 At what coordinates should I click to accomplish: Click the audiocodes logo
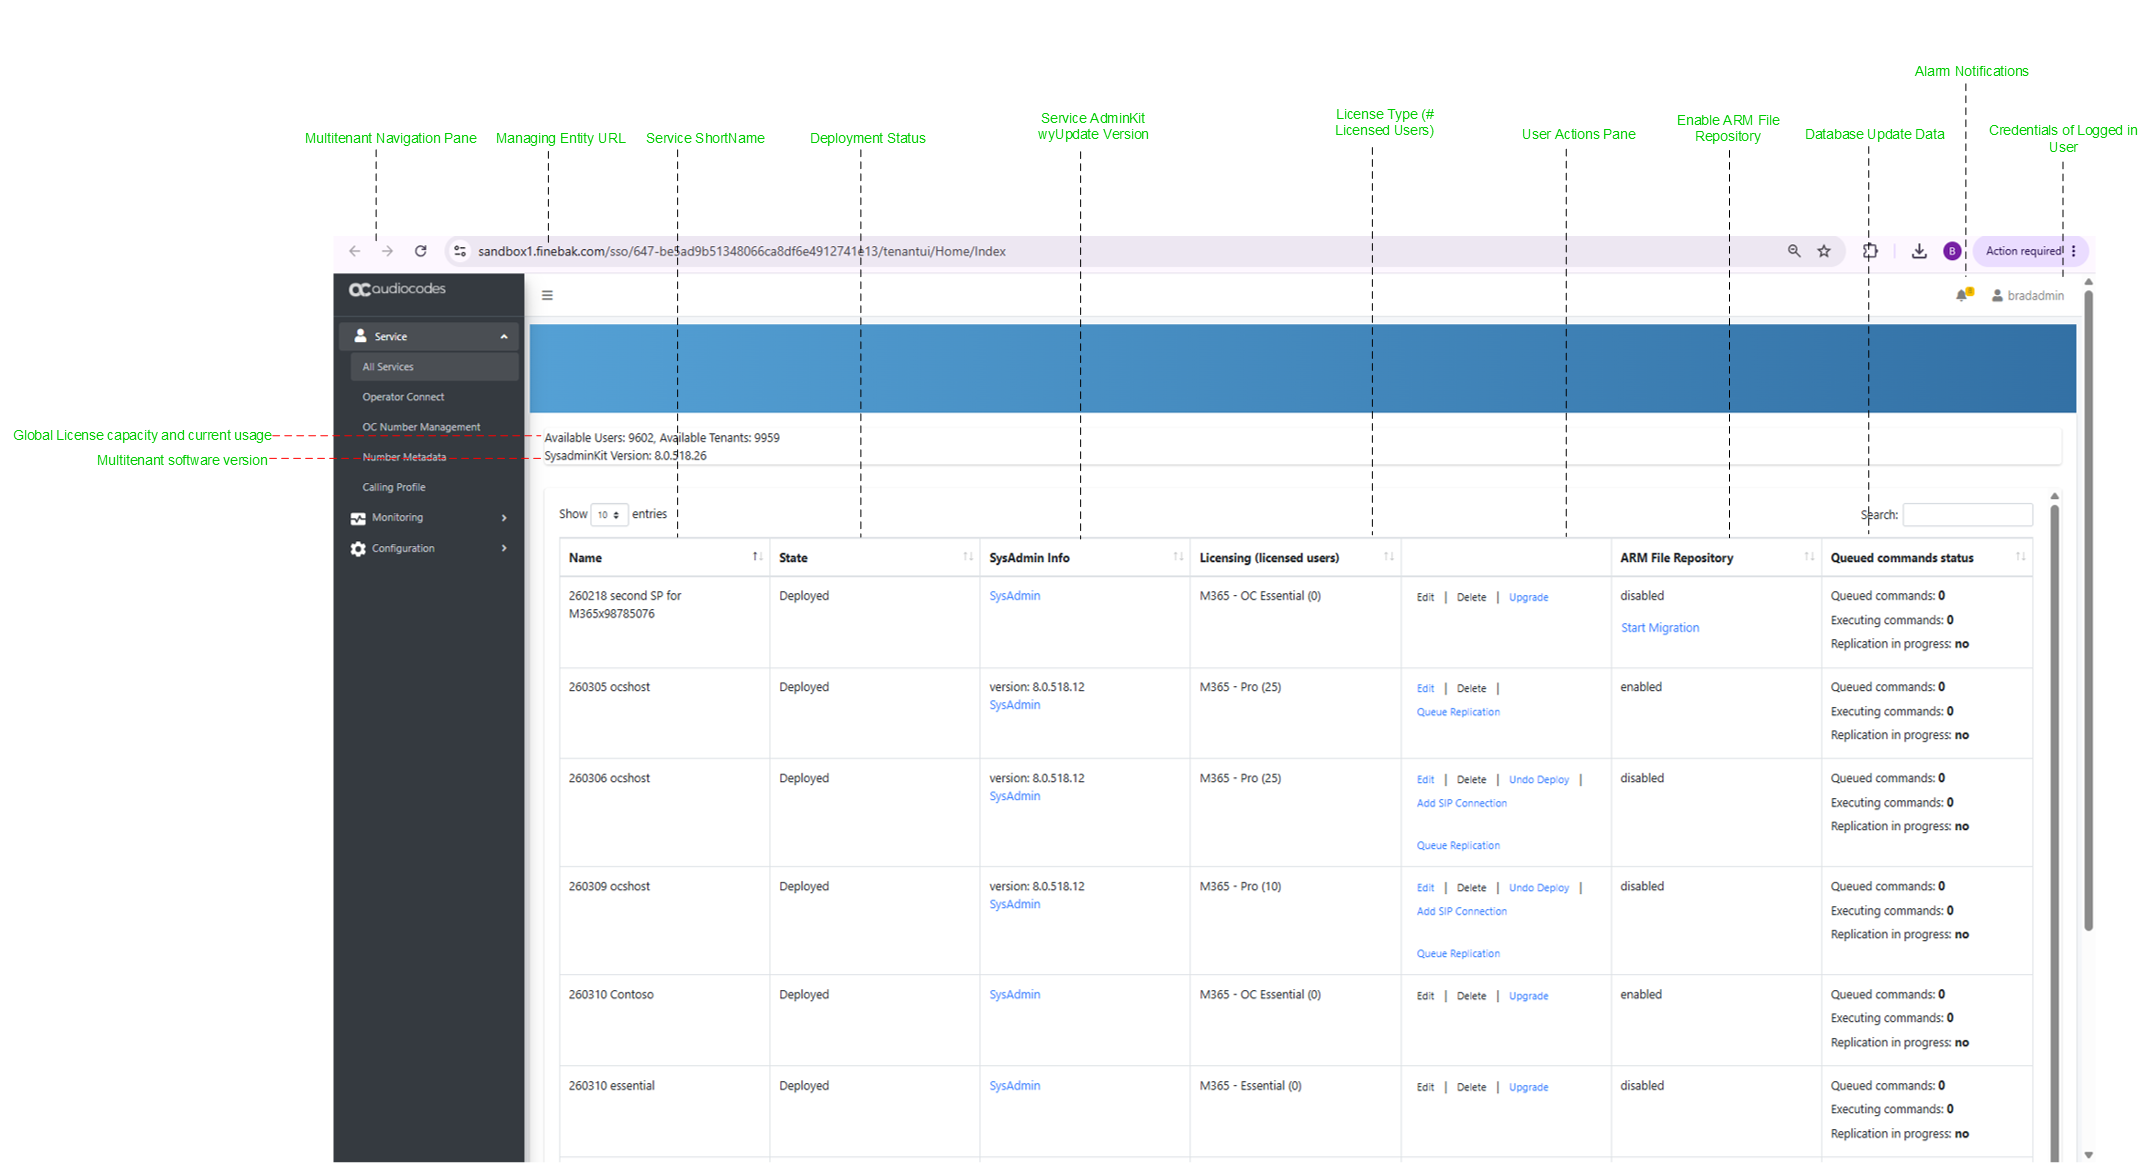tap(397, 289)
